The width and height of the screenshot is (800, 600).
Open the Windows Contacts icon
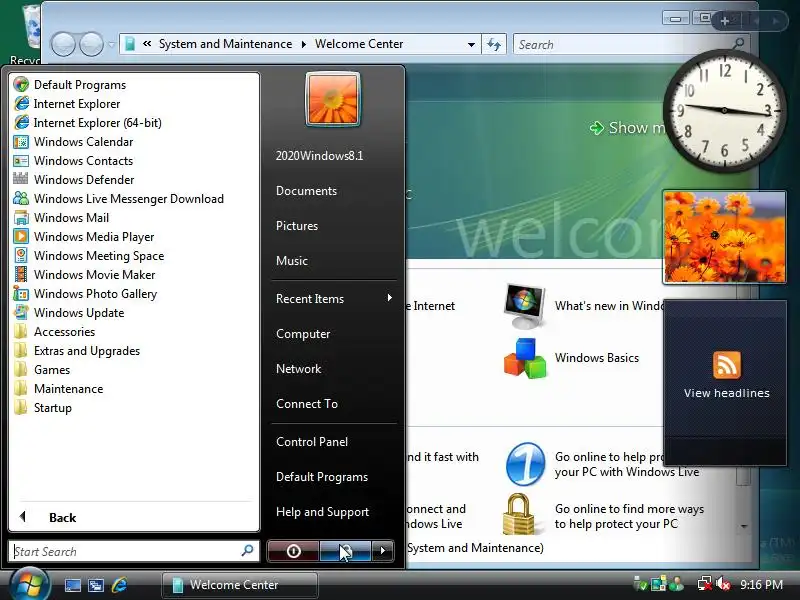click(x=21, y=161)
